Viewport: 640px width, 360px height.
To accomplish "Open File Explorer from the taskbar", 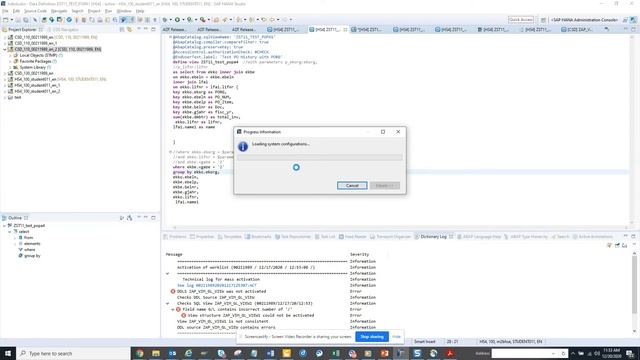I will pos(156,353).
